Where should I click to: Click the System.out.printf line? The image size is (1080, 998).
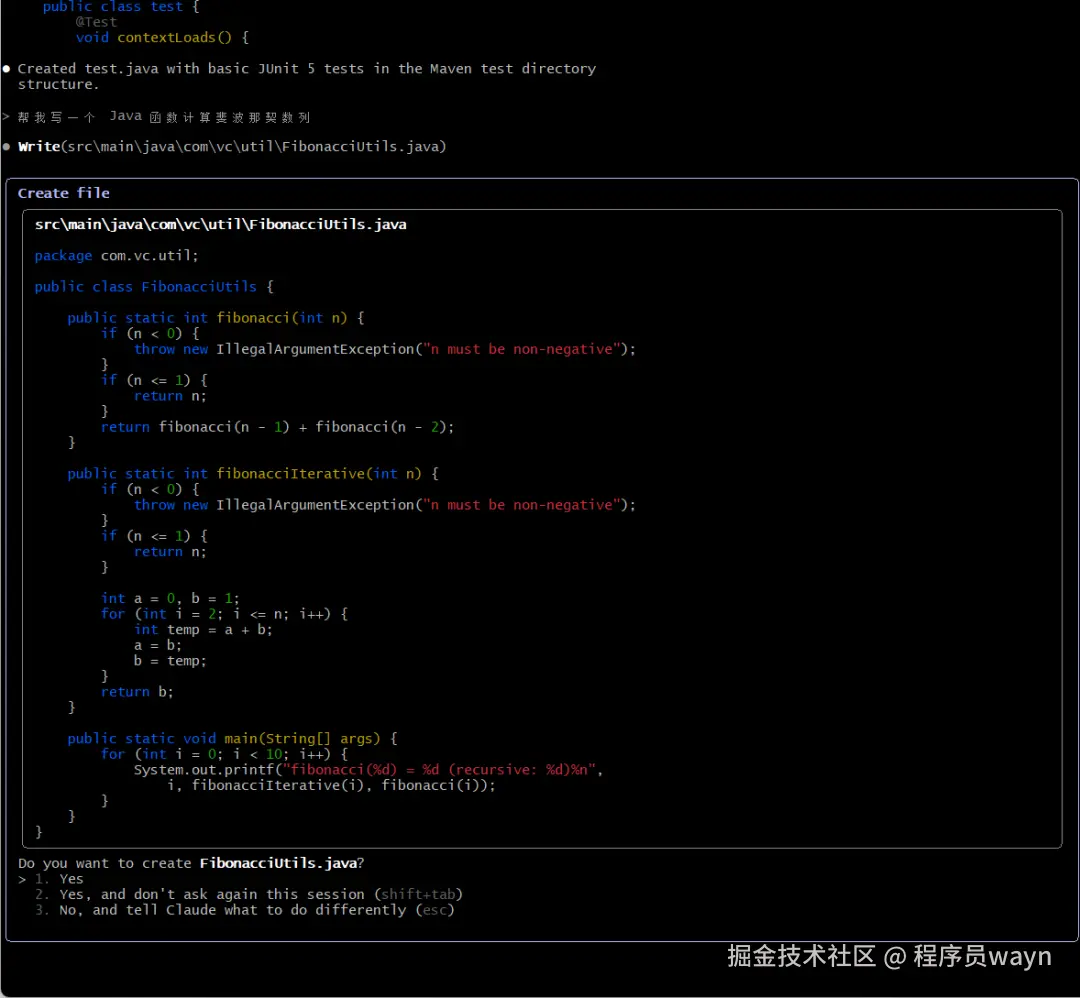coord(368,769)
